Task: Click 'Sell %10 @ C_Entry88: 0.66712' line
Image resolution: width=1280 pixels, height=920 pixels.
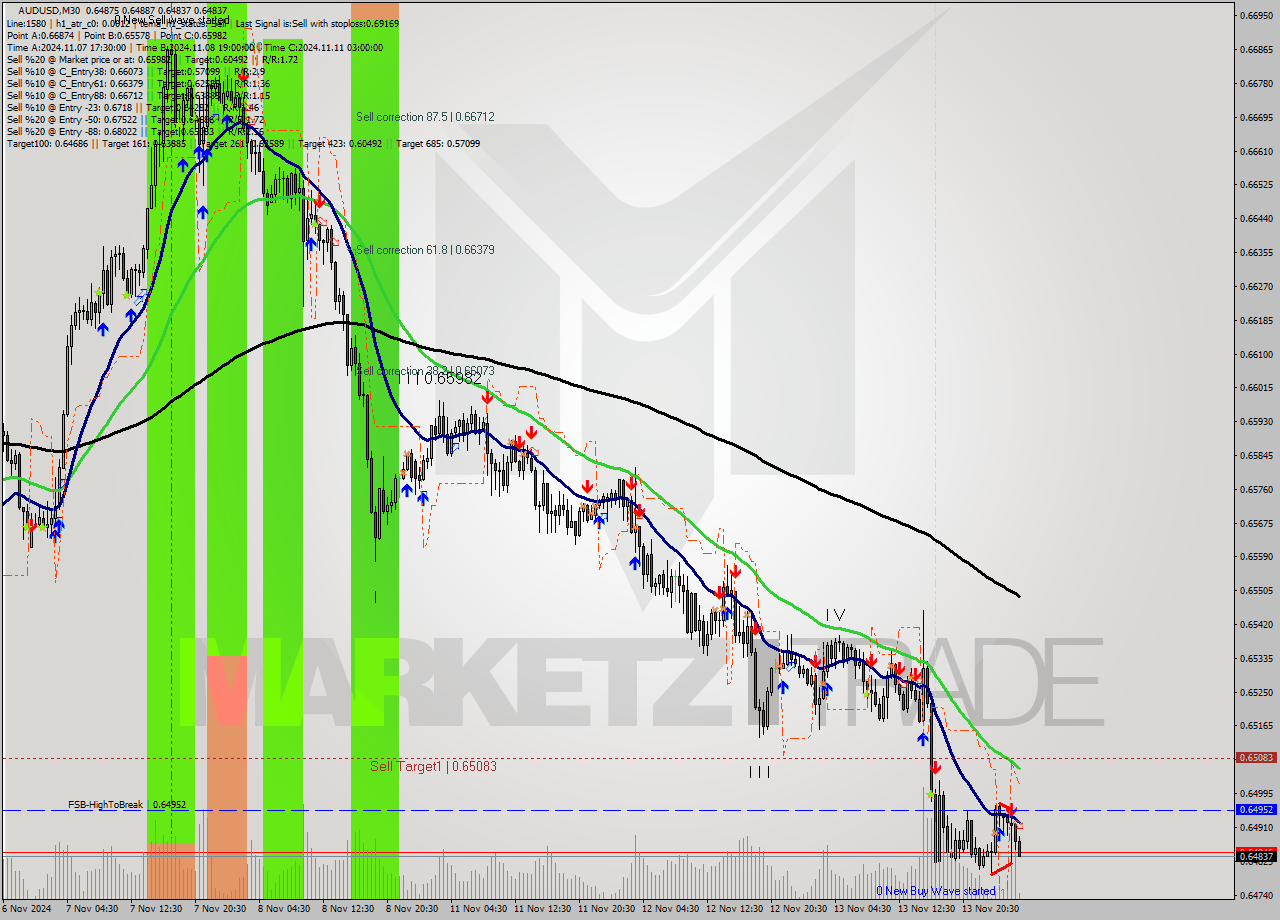Action: (75, 96)
